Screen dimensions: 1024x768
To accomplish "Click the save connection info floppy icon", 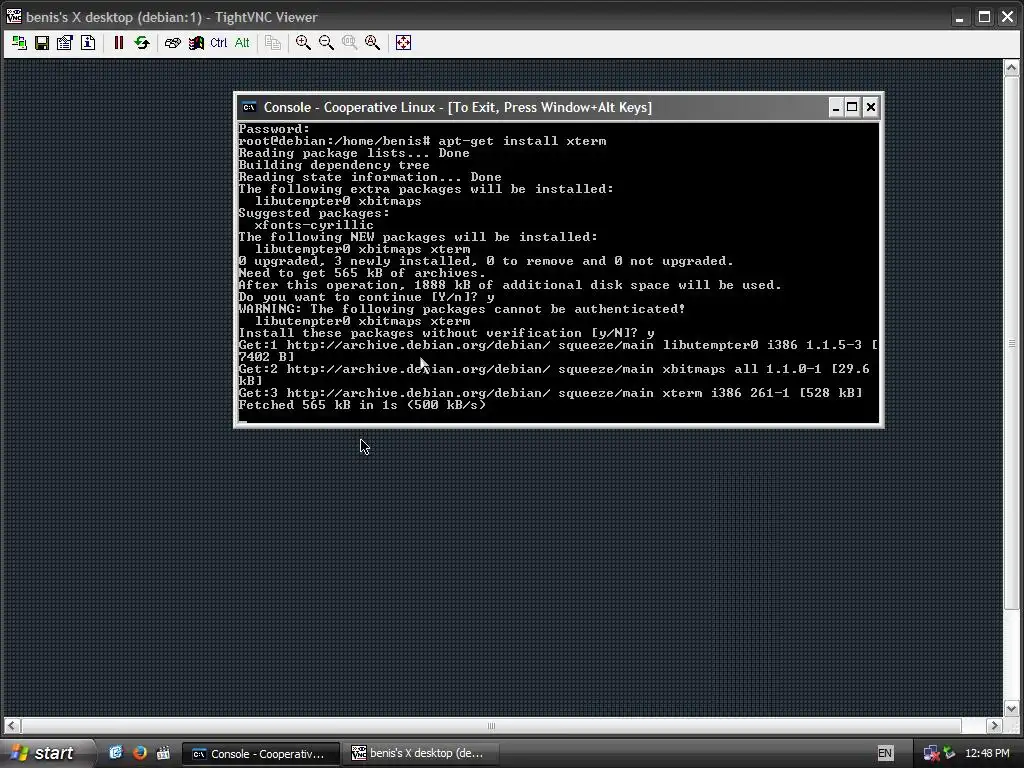I will (x=42, y=43).
